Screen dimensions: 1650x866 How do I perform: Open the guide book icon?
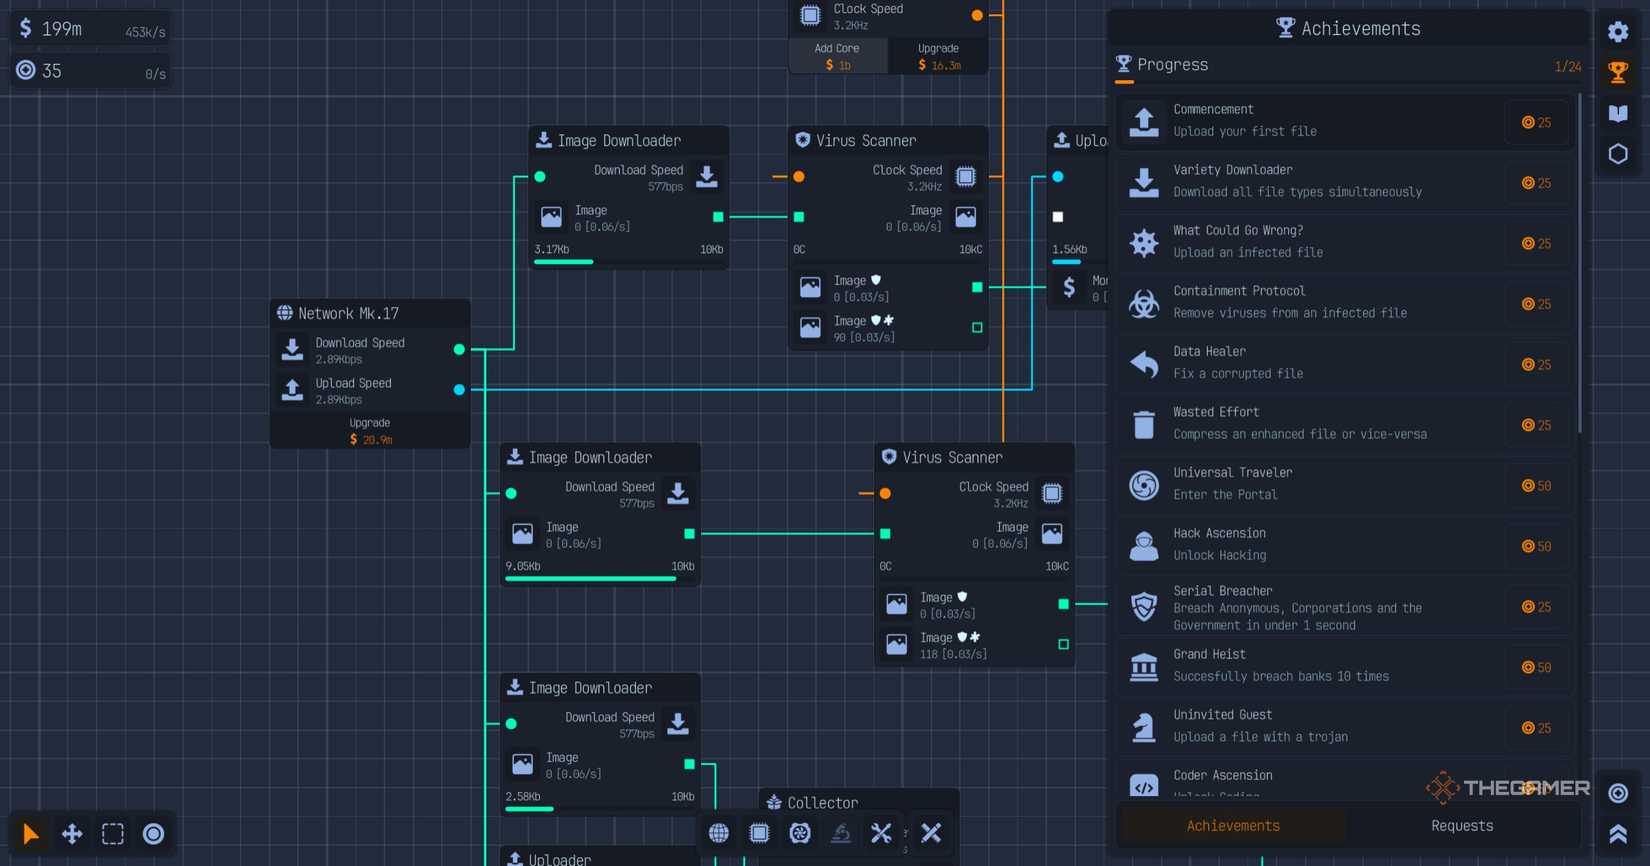click(x=1618, y=113)
